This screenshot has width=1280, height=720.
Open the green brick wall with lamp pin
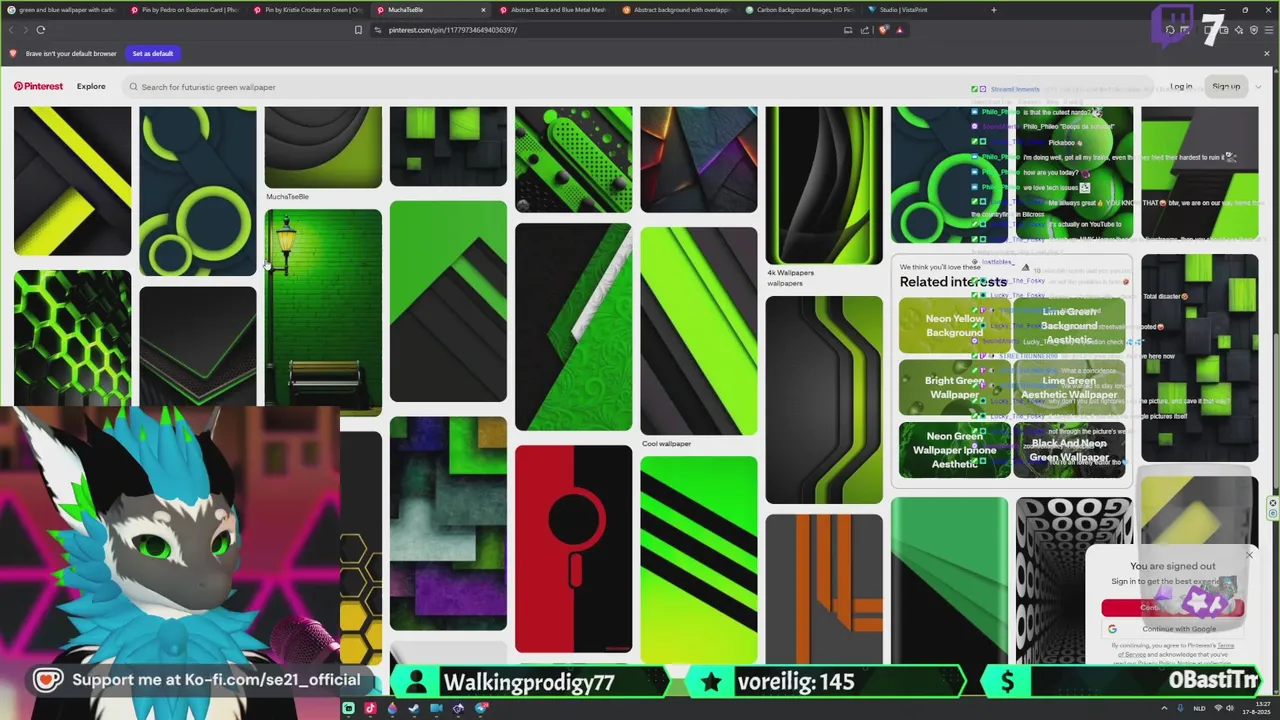click(323, 311)
